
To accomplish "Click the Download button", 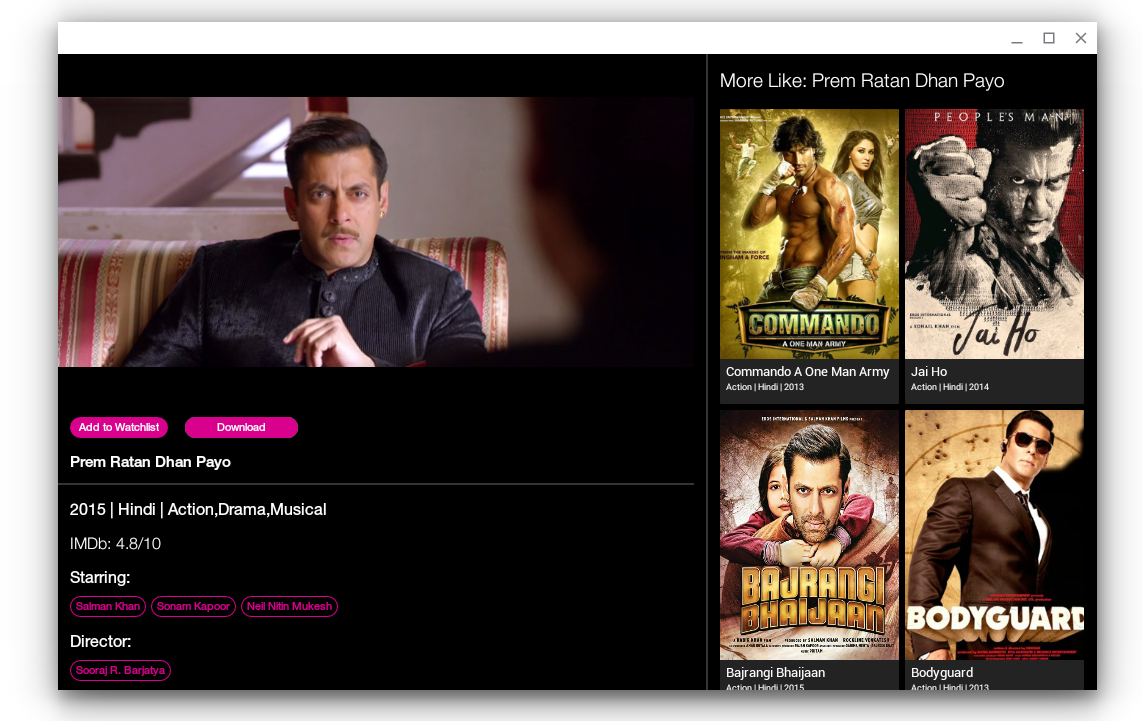I will point(241,427).
